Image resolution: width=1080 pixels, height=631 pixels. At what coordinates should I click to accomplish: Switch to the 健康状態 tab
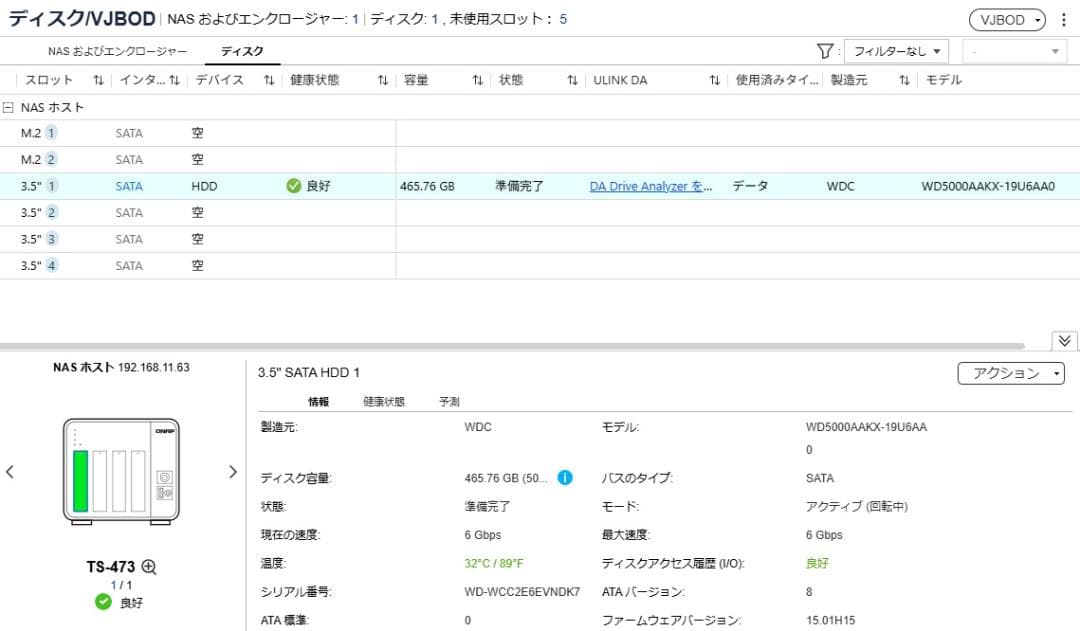[x=382, y=400]
